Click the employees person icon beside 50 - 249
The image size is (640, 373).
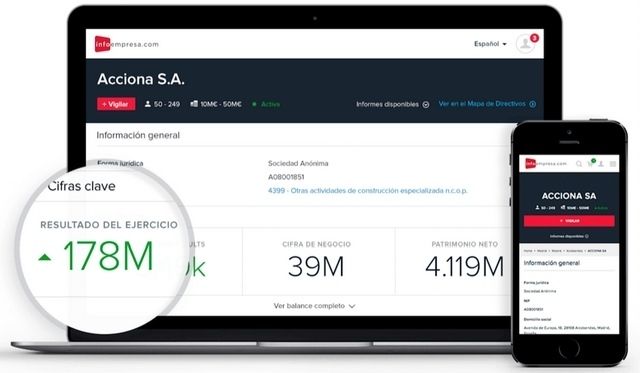(148, 104)
